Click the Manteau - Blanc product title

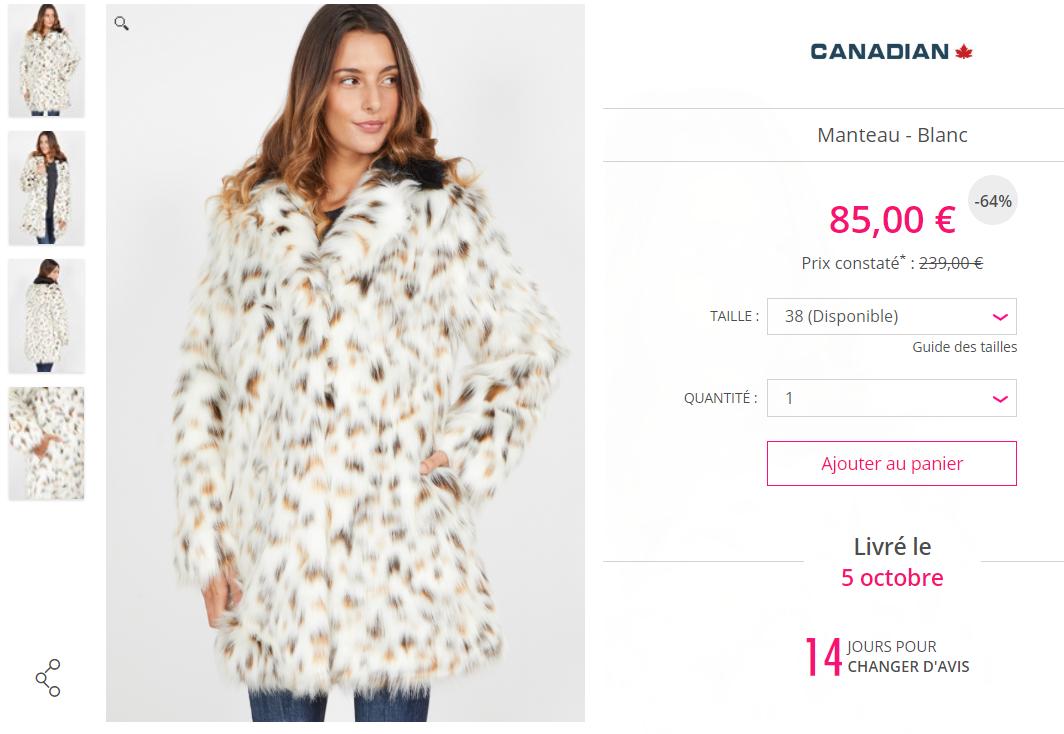[x=892, y=135]
